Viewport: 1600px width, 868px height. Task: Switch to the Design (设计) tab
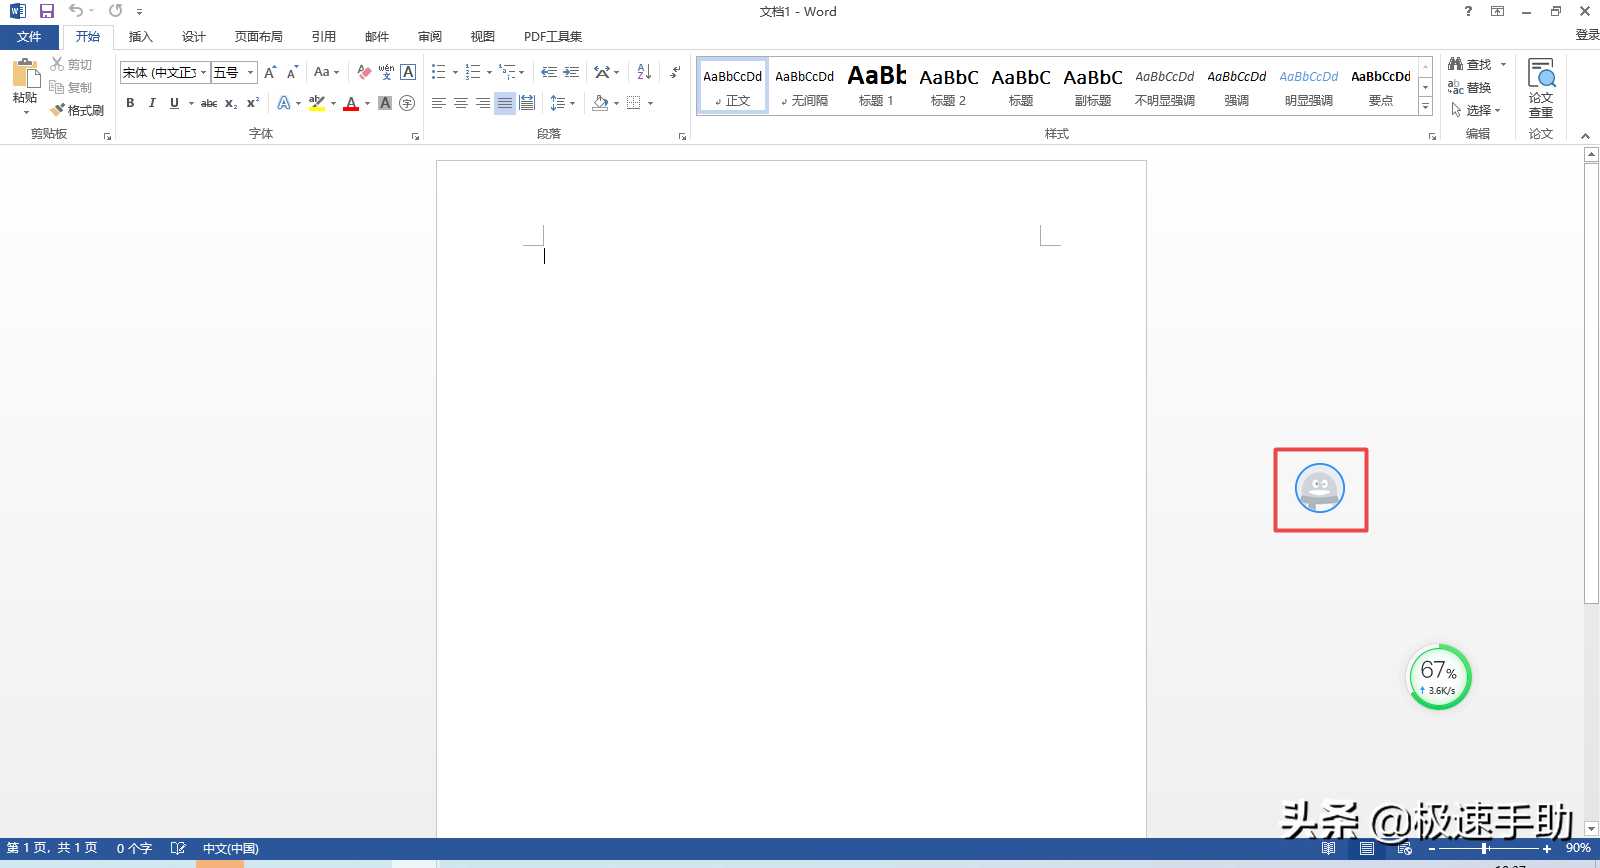tap(194, 37)
